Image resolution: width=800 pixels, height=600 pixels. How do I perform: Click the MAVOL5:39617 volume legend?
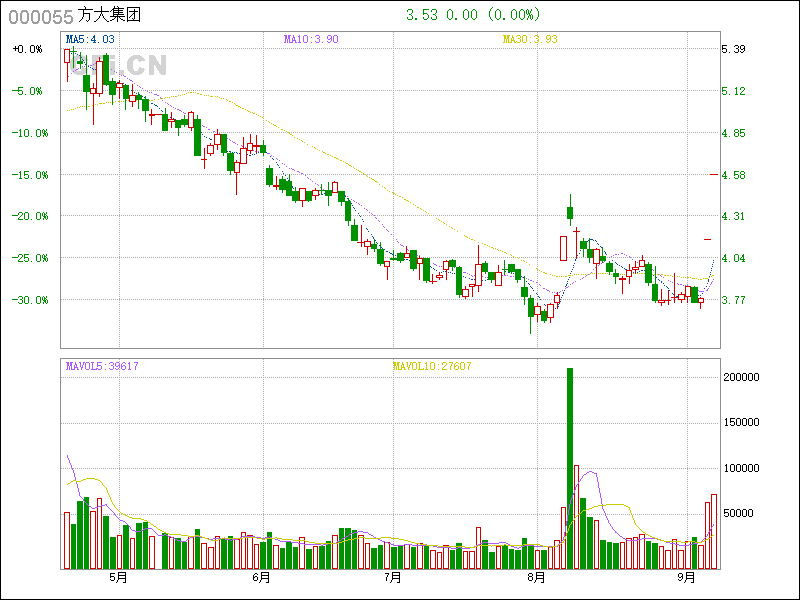pyautogui.click(x=102, y=366)
